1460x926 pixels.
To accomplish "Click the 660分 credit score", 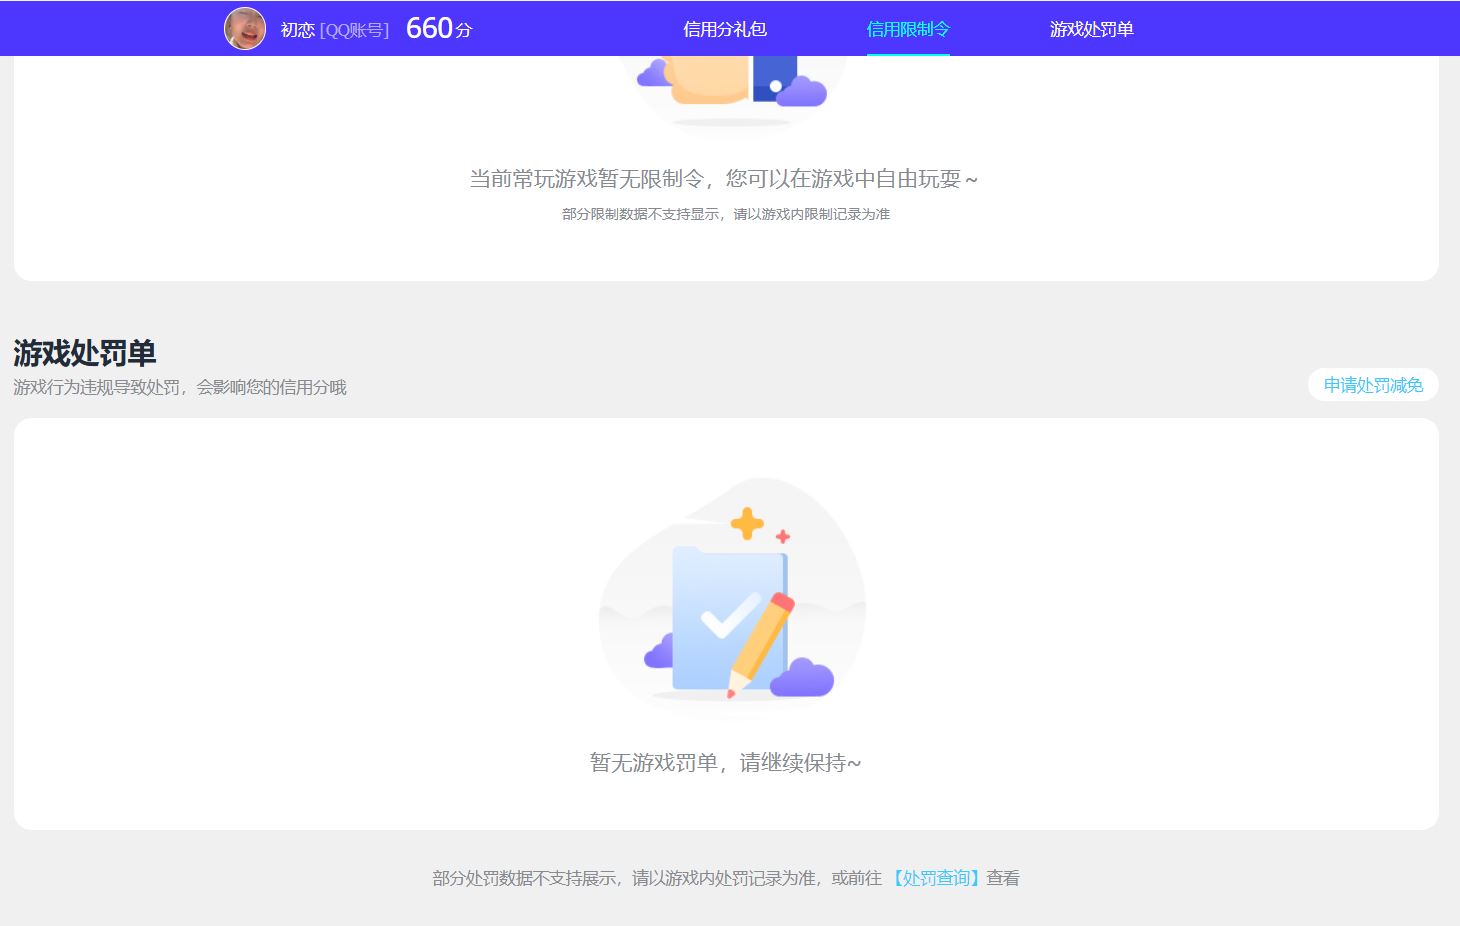I will tap(439, 29).
